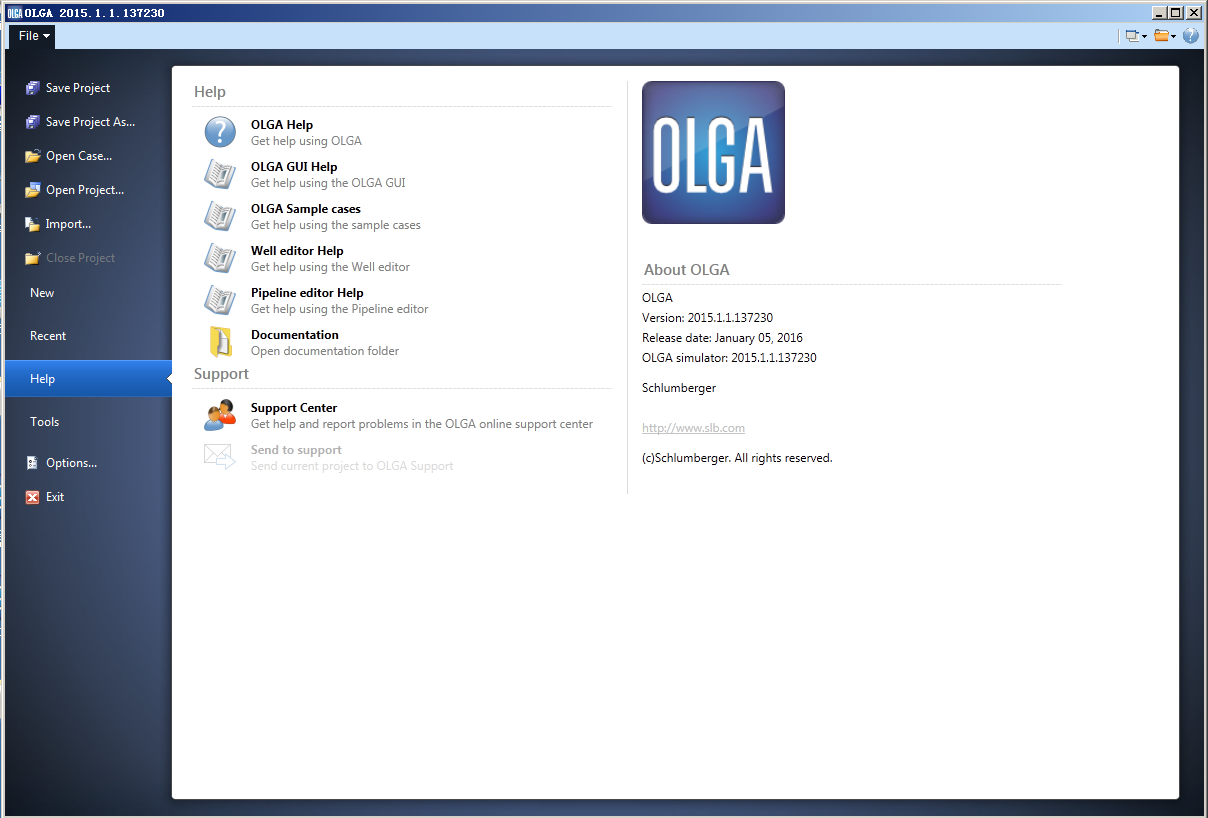Open the OLGA GUI Help book icon
The height and width of the screenshot is (818, 1208).
point(220,174)
